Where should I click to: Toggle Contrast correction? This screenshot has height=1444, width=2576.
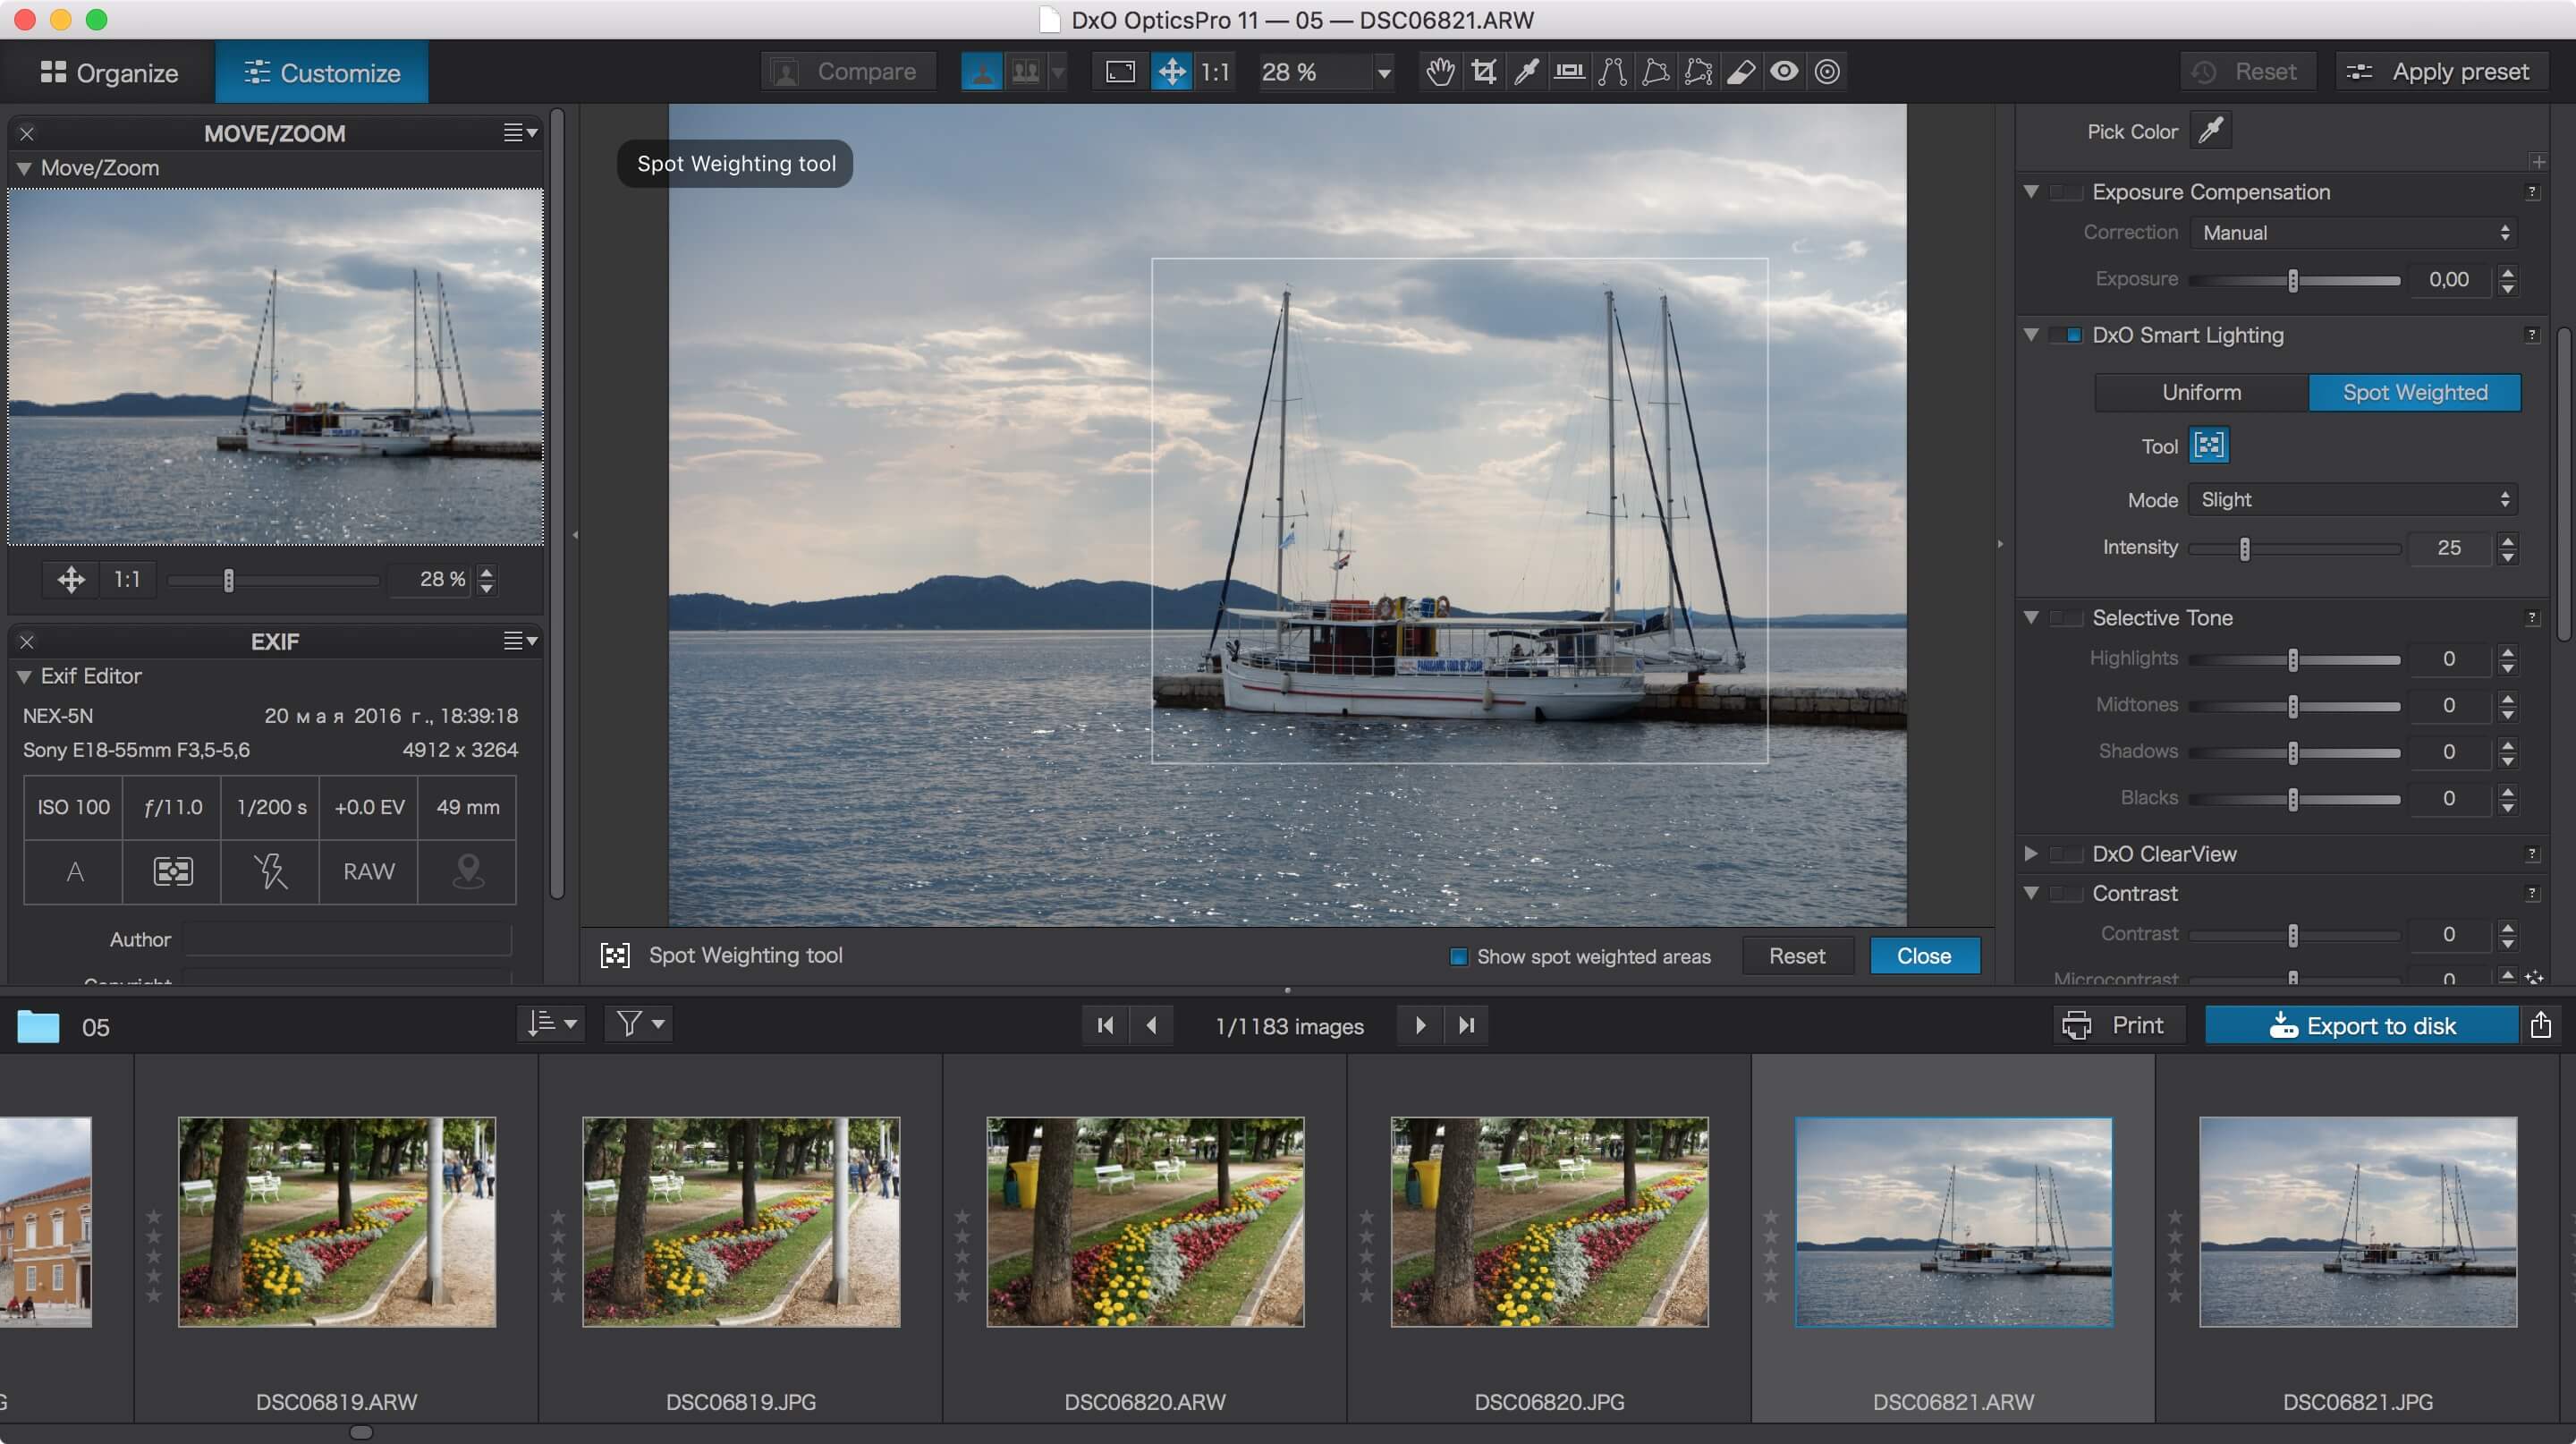click(x=2067, y=893)
